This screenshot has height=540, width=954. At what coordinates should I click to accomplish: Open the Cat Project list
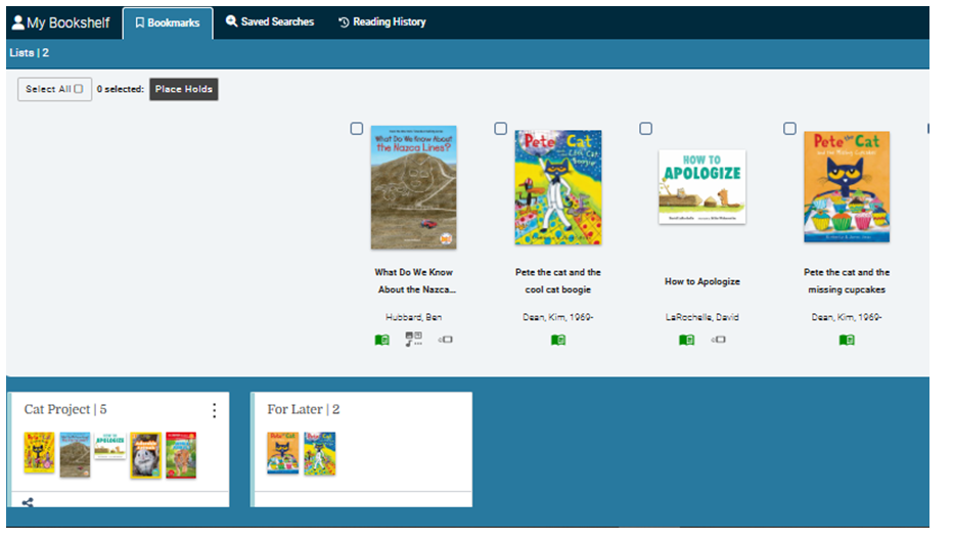65,409
